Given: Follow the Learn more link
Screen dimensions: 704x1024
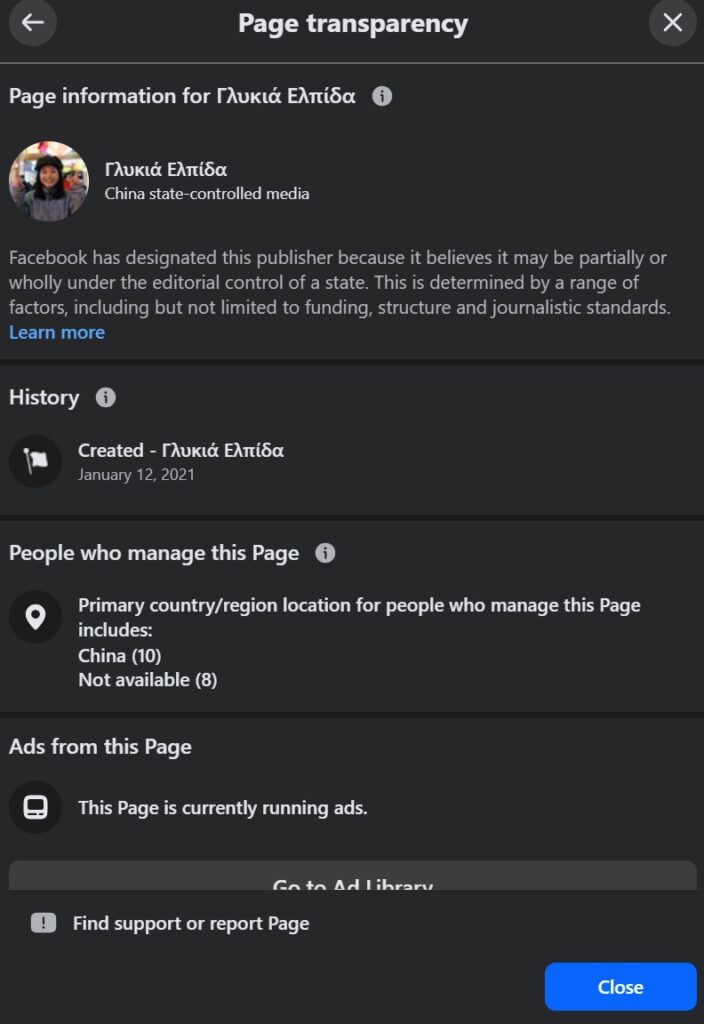Looking at the screenshot, I should (57, 332).
